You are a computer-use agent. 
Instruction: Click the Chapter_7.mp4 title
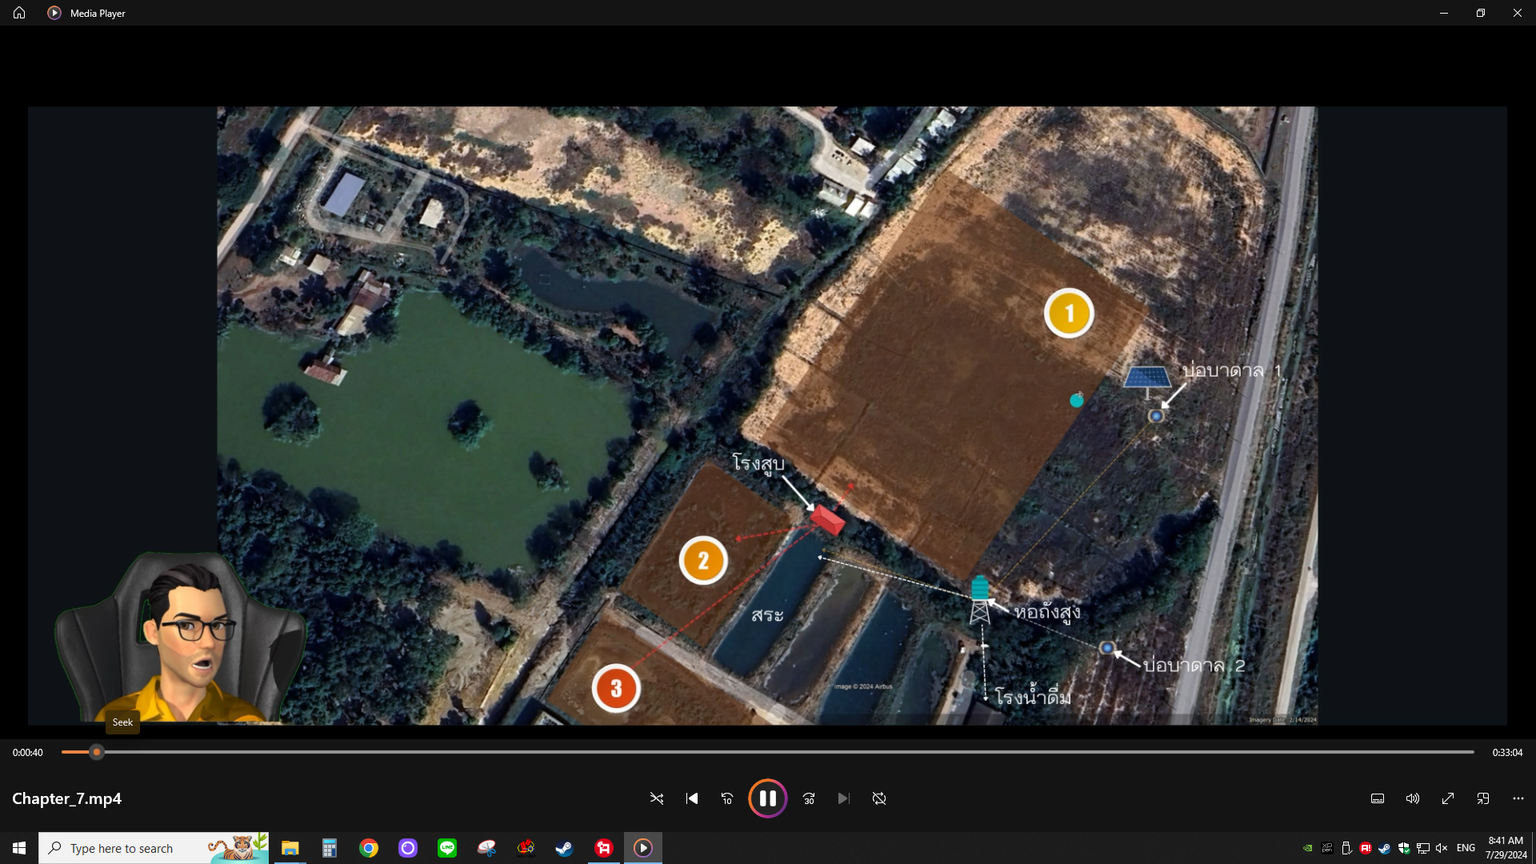[67, 798]
